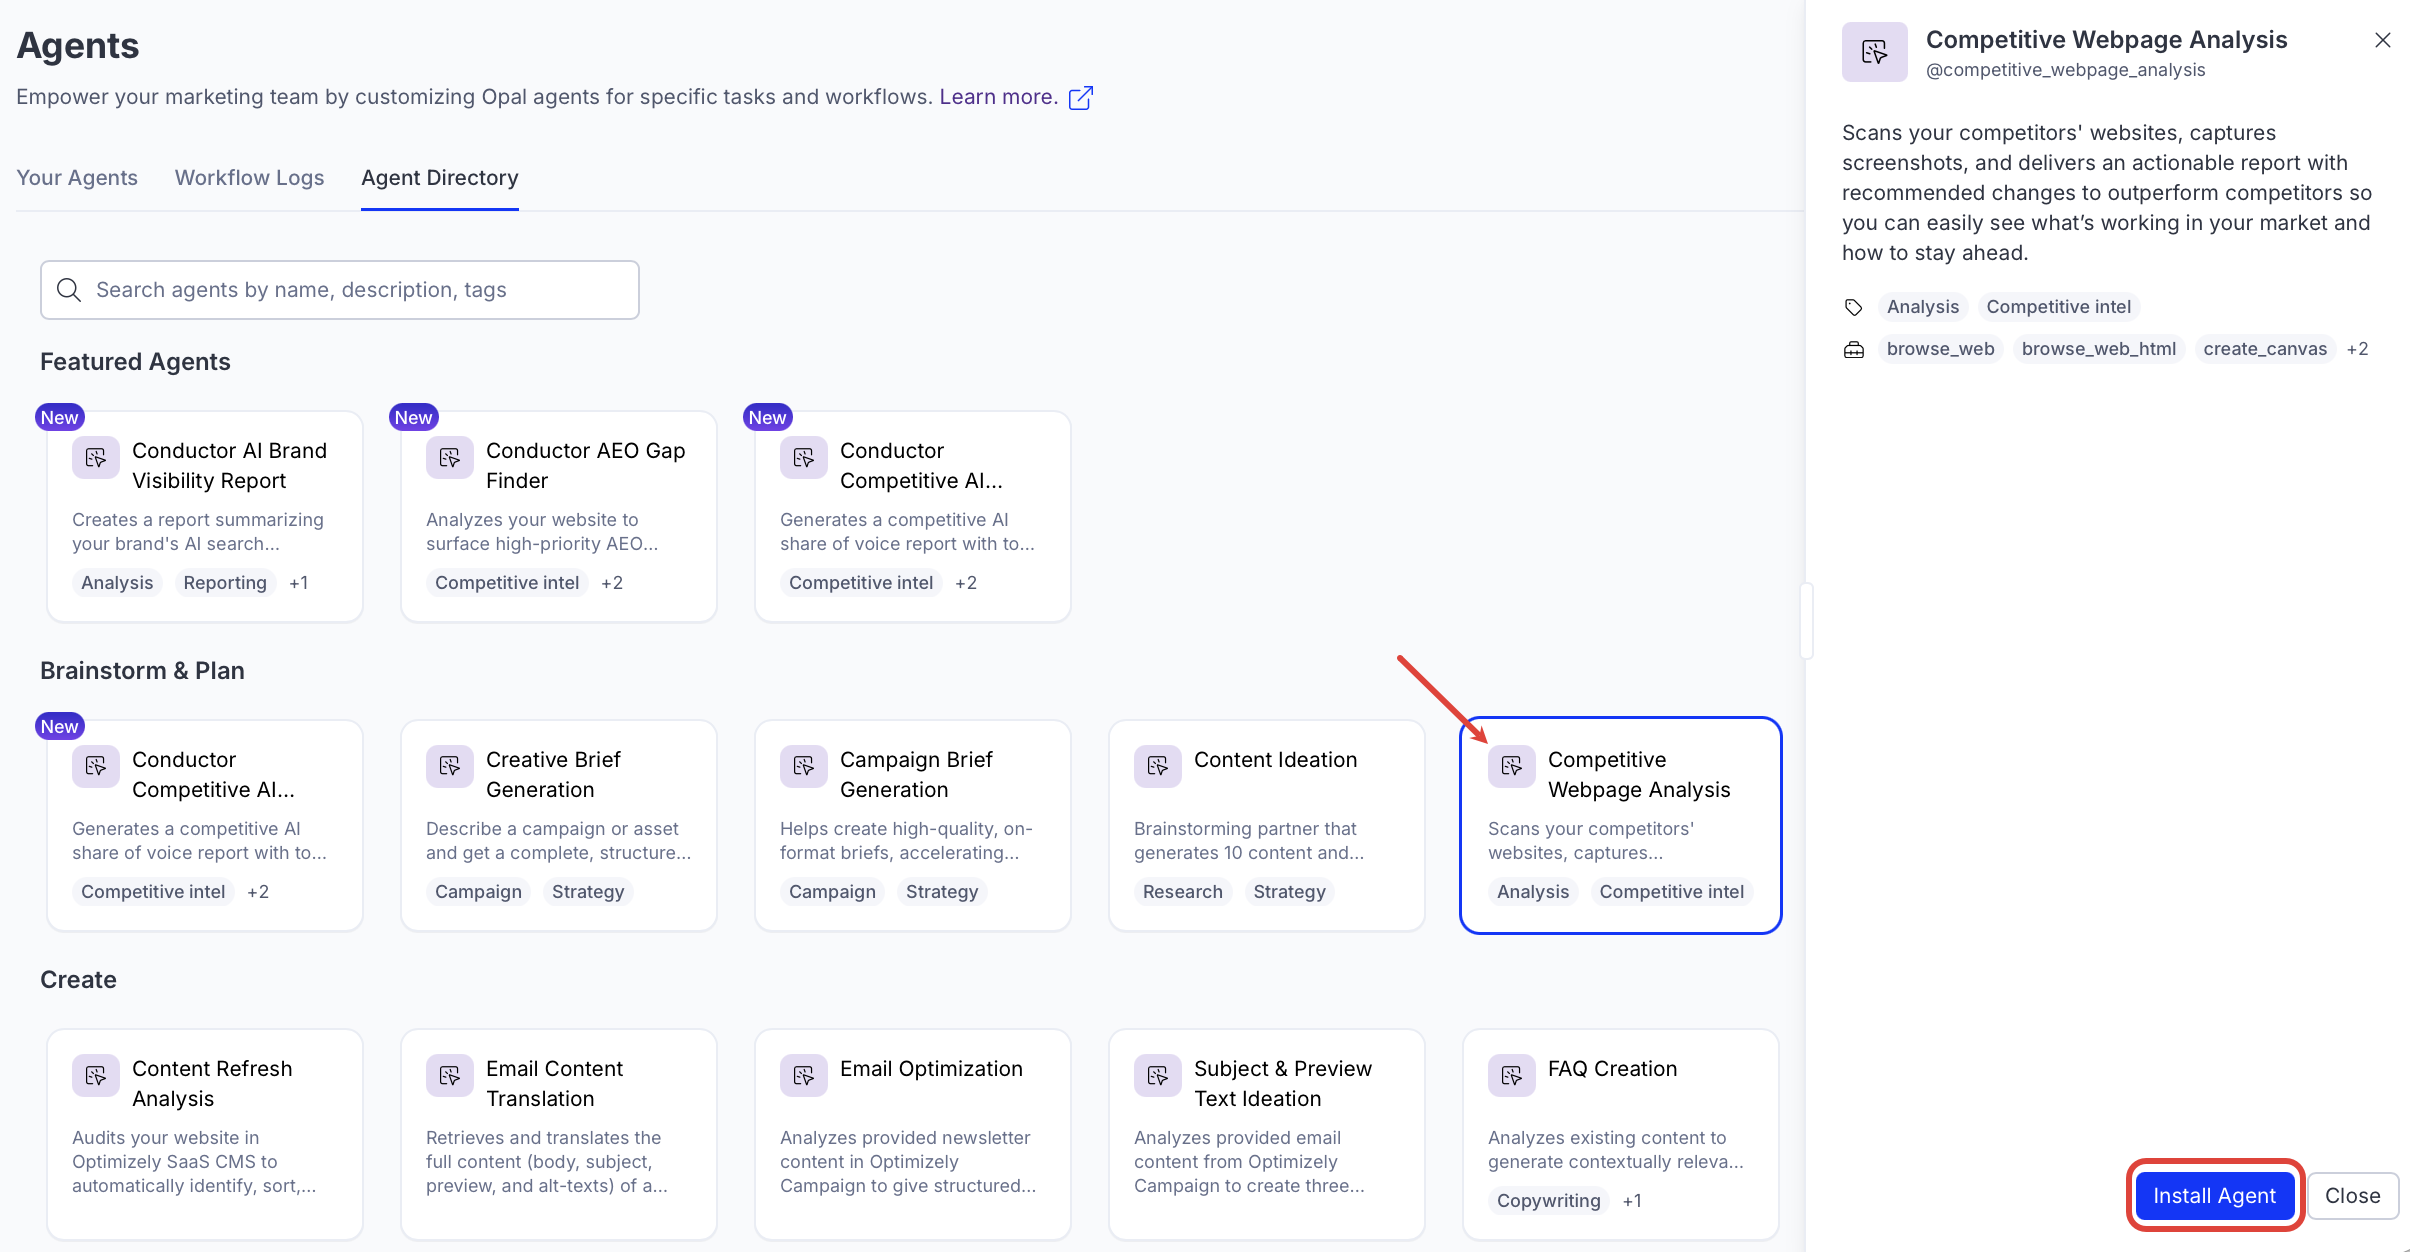Click the Subject & Preview Text Ideation icon
Screen dimensions: 2410x1252
[1158, 1076]
